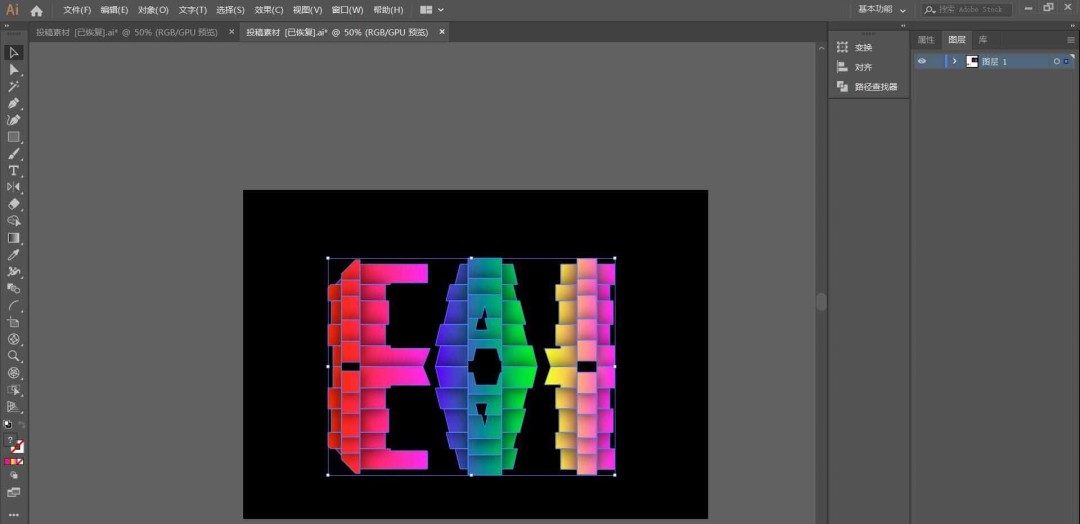Open the 效果(C) menu

(269, 10)
